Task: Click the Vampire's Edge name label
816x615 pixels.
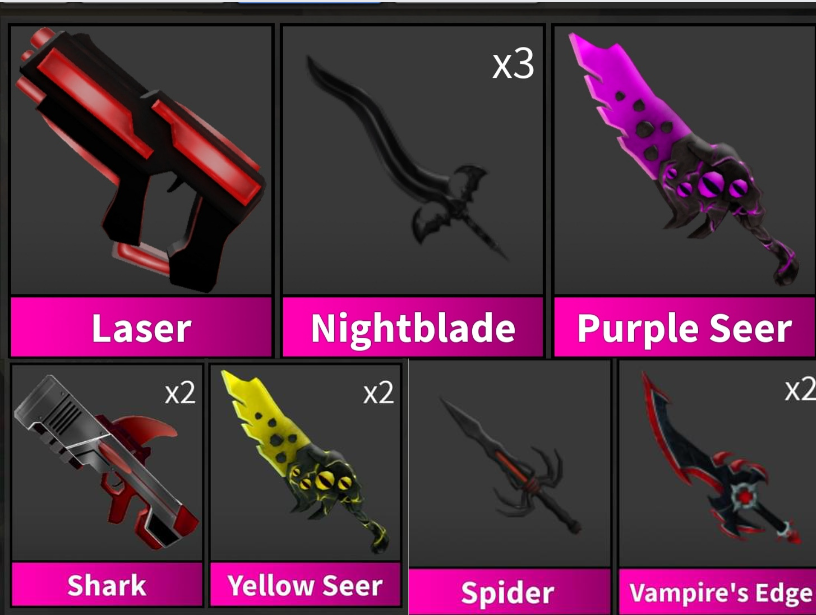Action: click(x=718, y=592)
